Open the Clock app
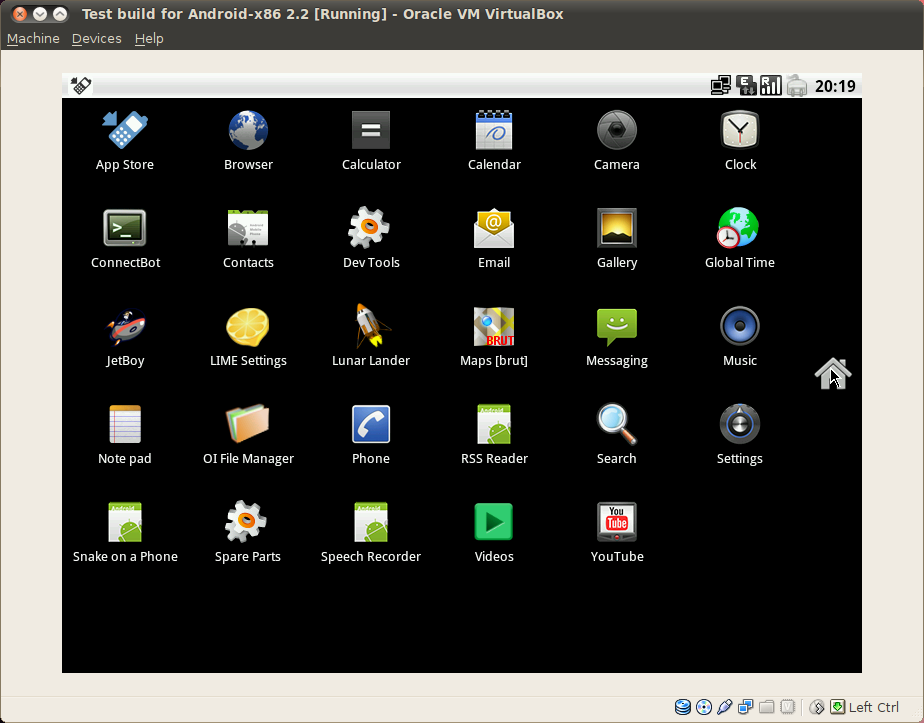This screenshot has height=723, width=924. [740, 141]
